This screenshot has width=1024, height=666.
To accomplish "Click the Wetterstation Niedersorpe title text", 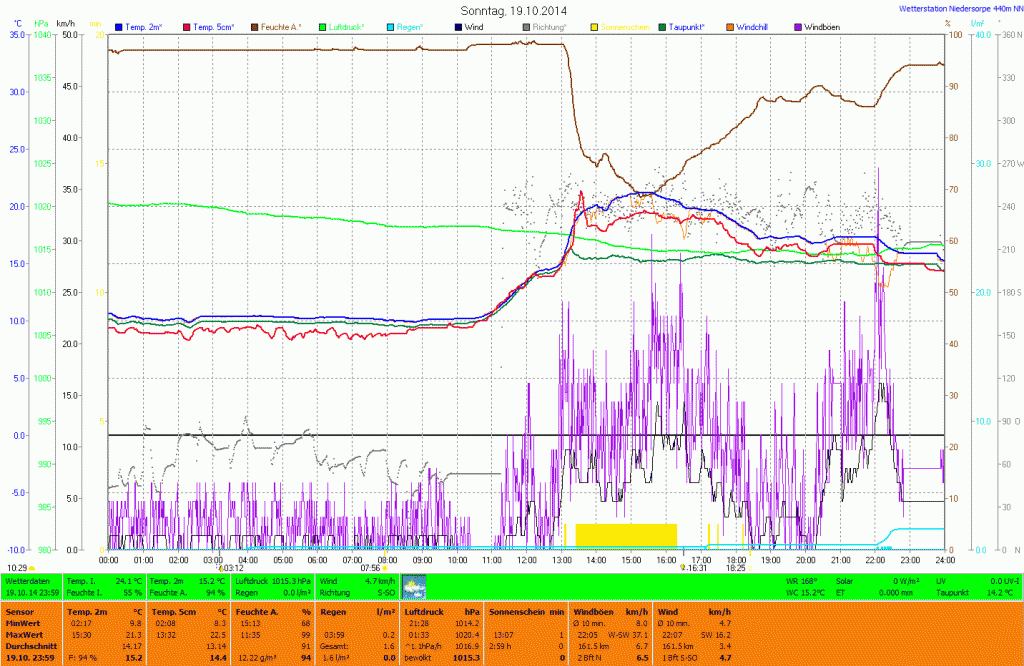I will point(957,7).
